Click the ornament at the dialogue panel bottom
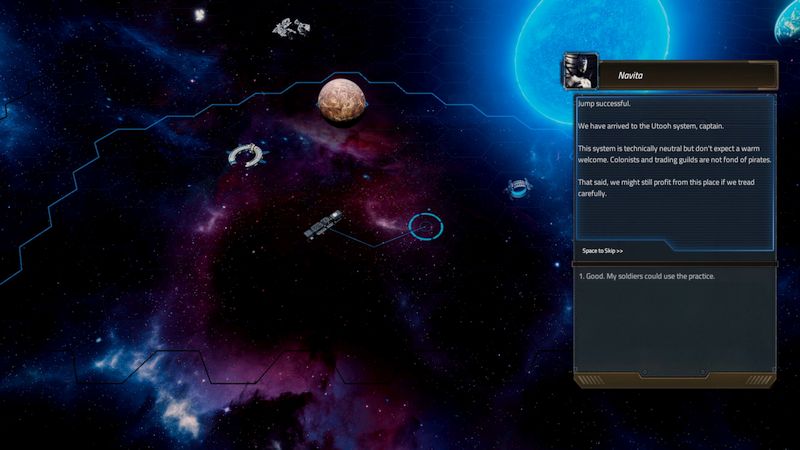Viewport: 800px width, 450px height. coord(675,381)
